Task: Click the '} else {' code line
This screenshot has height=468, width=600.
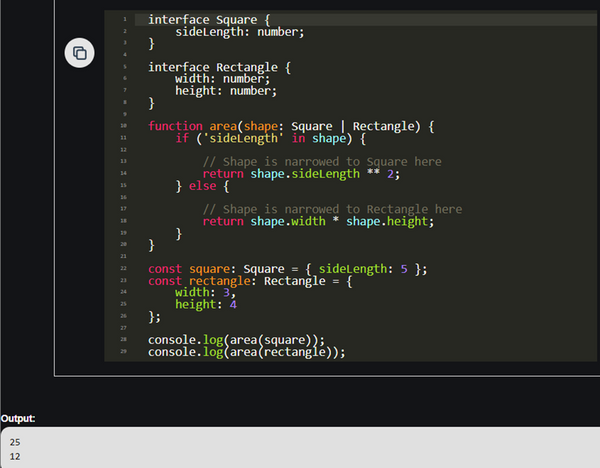Action: tap(202, 186)
